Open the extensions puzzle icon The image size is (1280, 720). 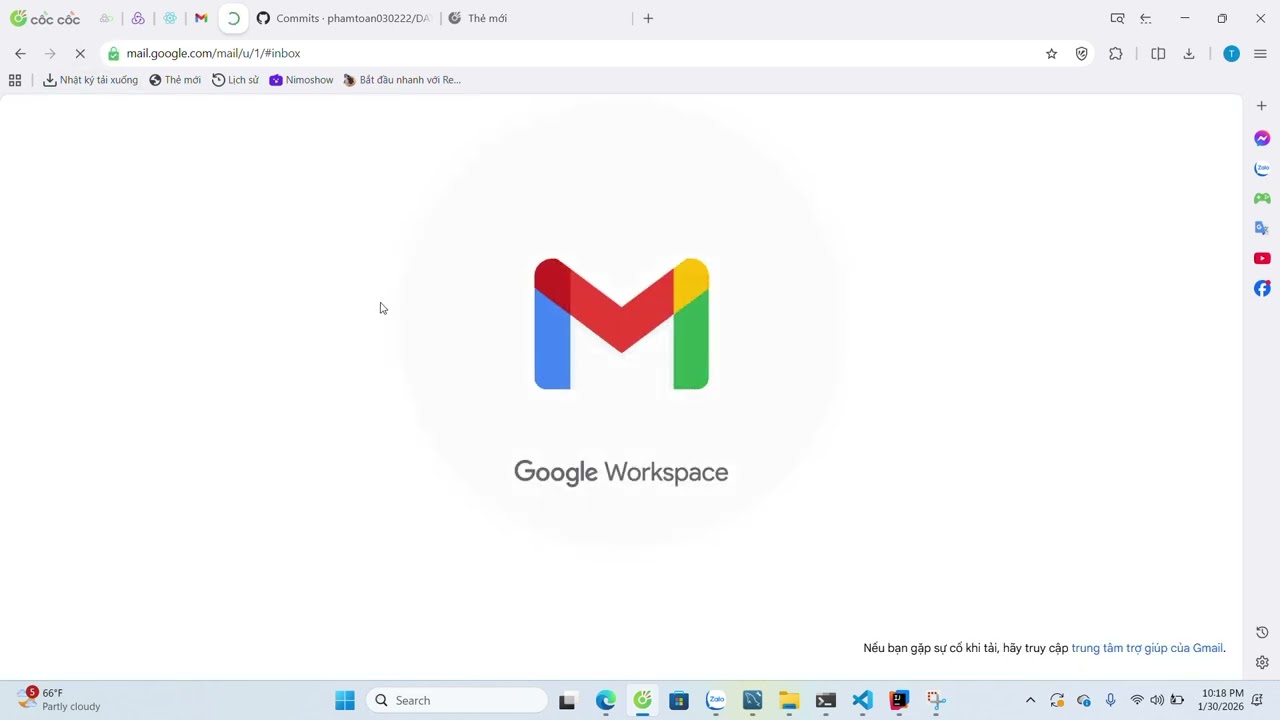pyautogui.click(x=1116, y=54)
